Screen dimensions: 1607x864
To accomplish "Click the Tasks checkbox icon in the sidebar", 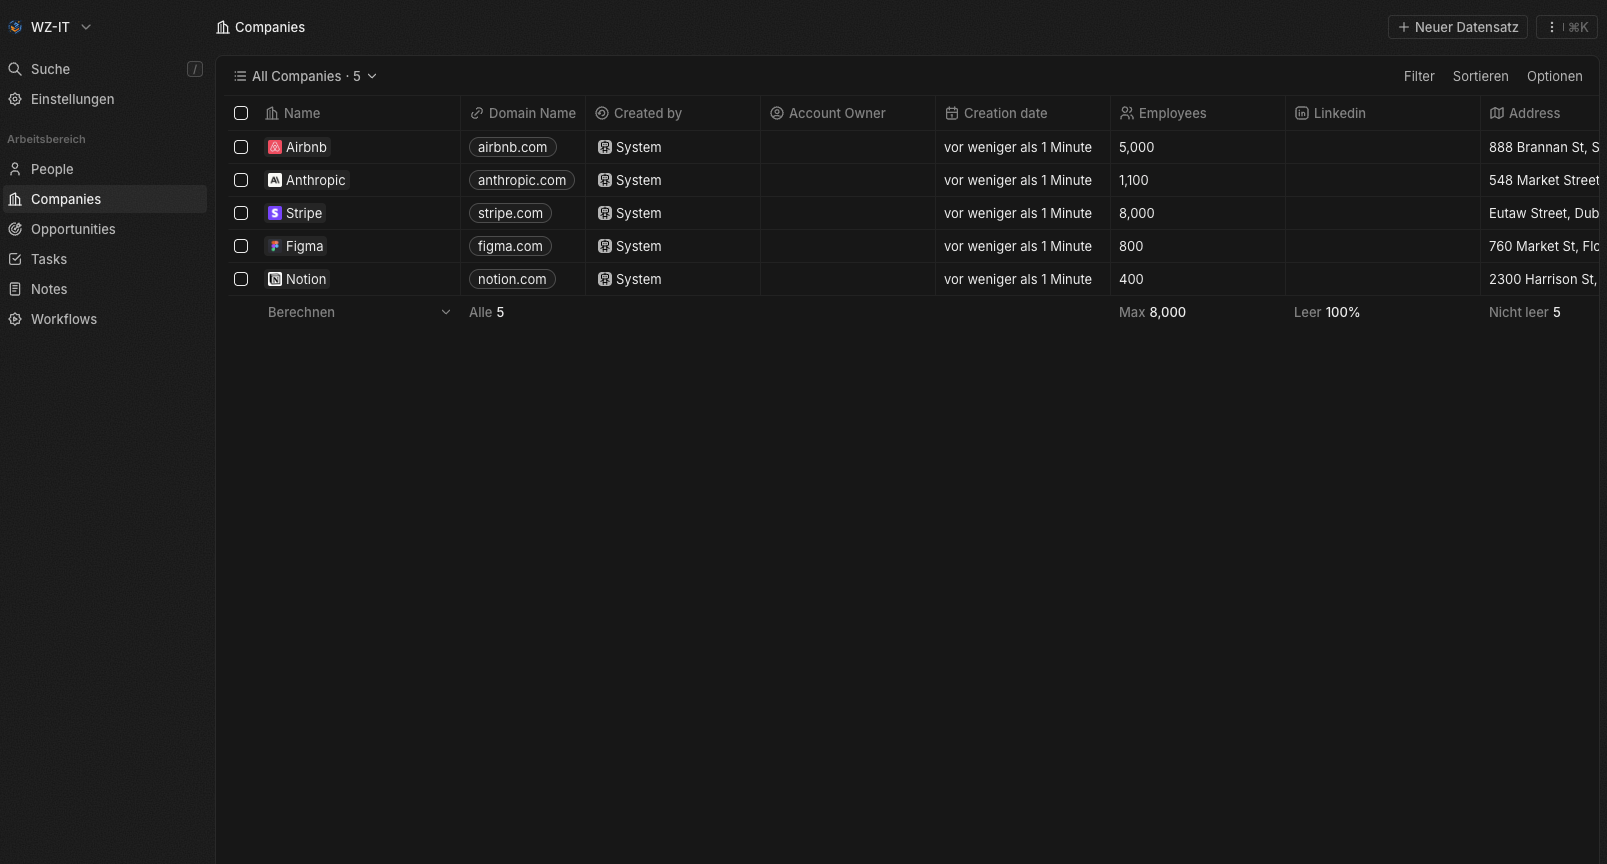I will tap(15, 259).
